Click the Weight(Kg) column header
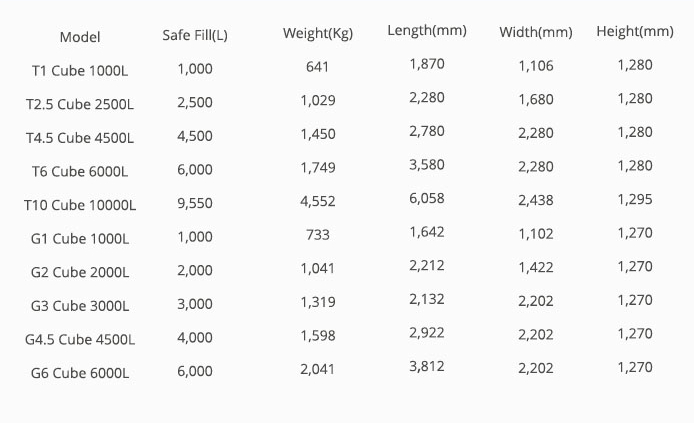 coord(318,34)
